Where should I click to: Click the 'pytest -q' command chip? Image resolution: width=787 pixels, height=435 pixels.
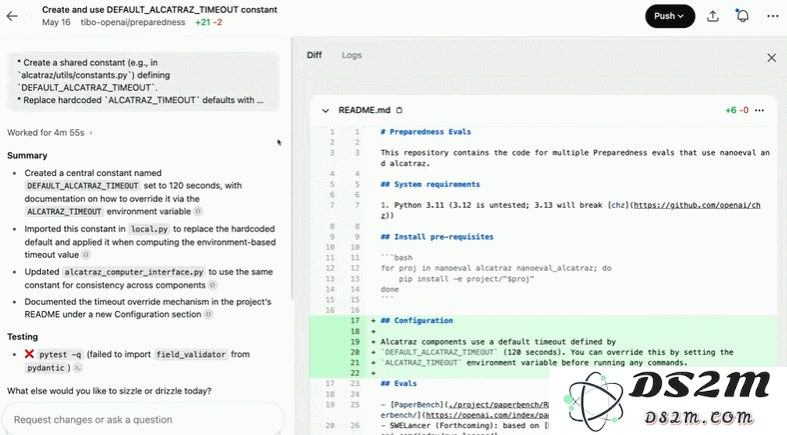click(x=60, y=354)
